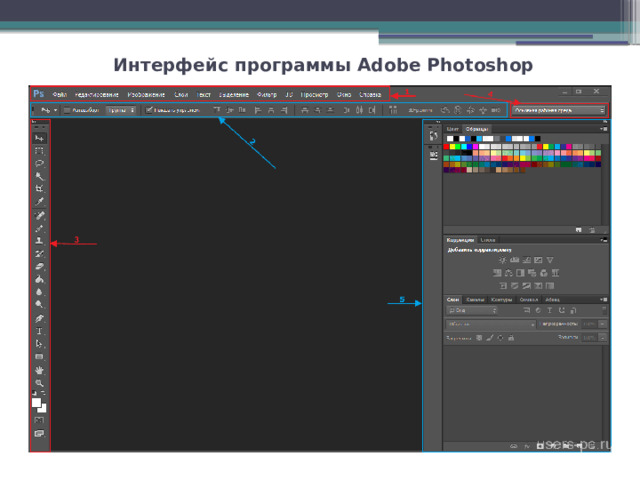Select the Brush tool
640x480 pixels.
[39, 228]
